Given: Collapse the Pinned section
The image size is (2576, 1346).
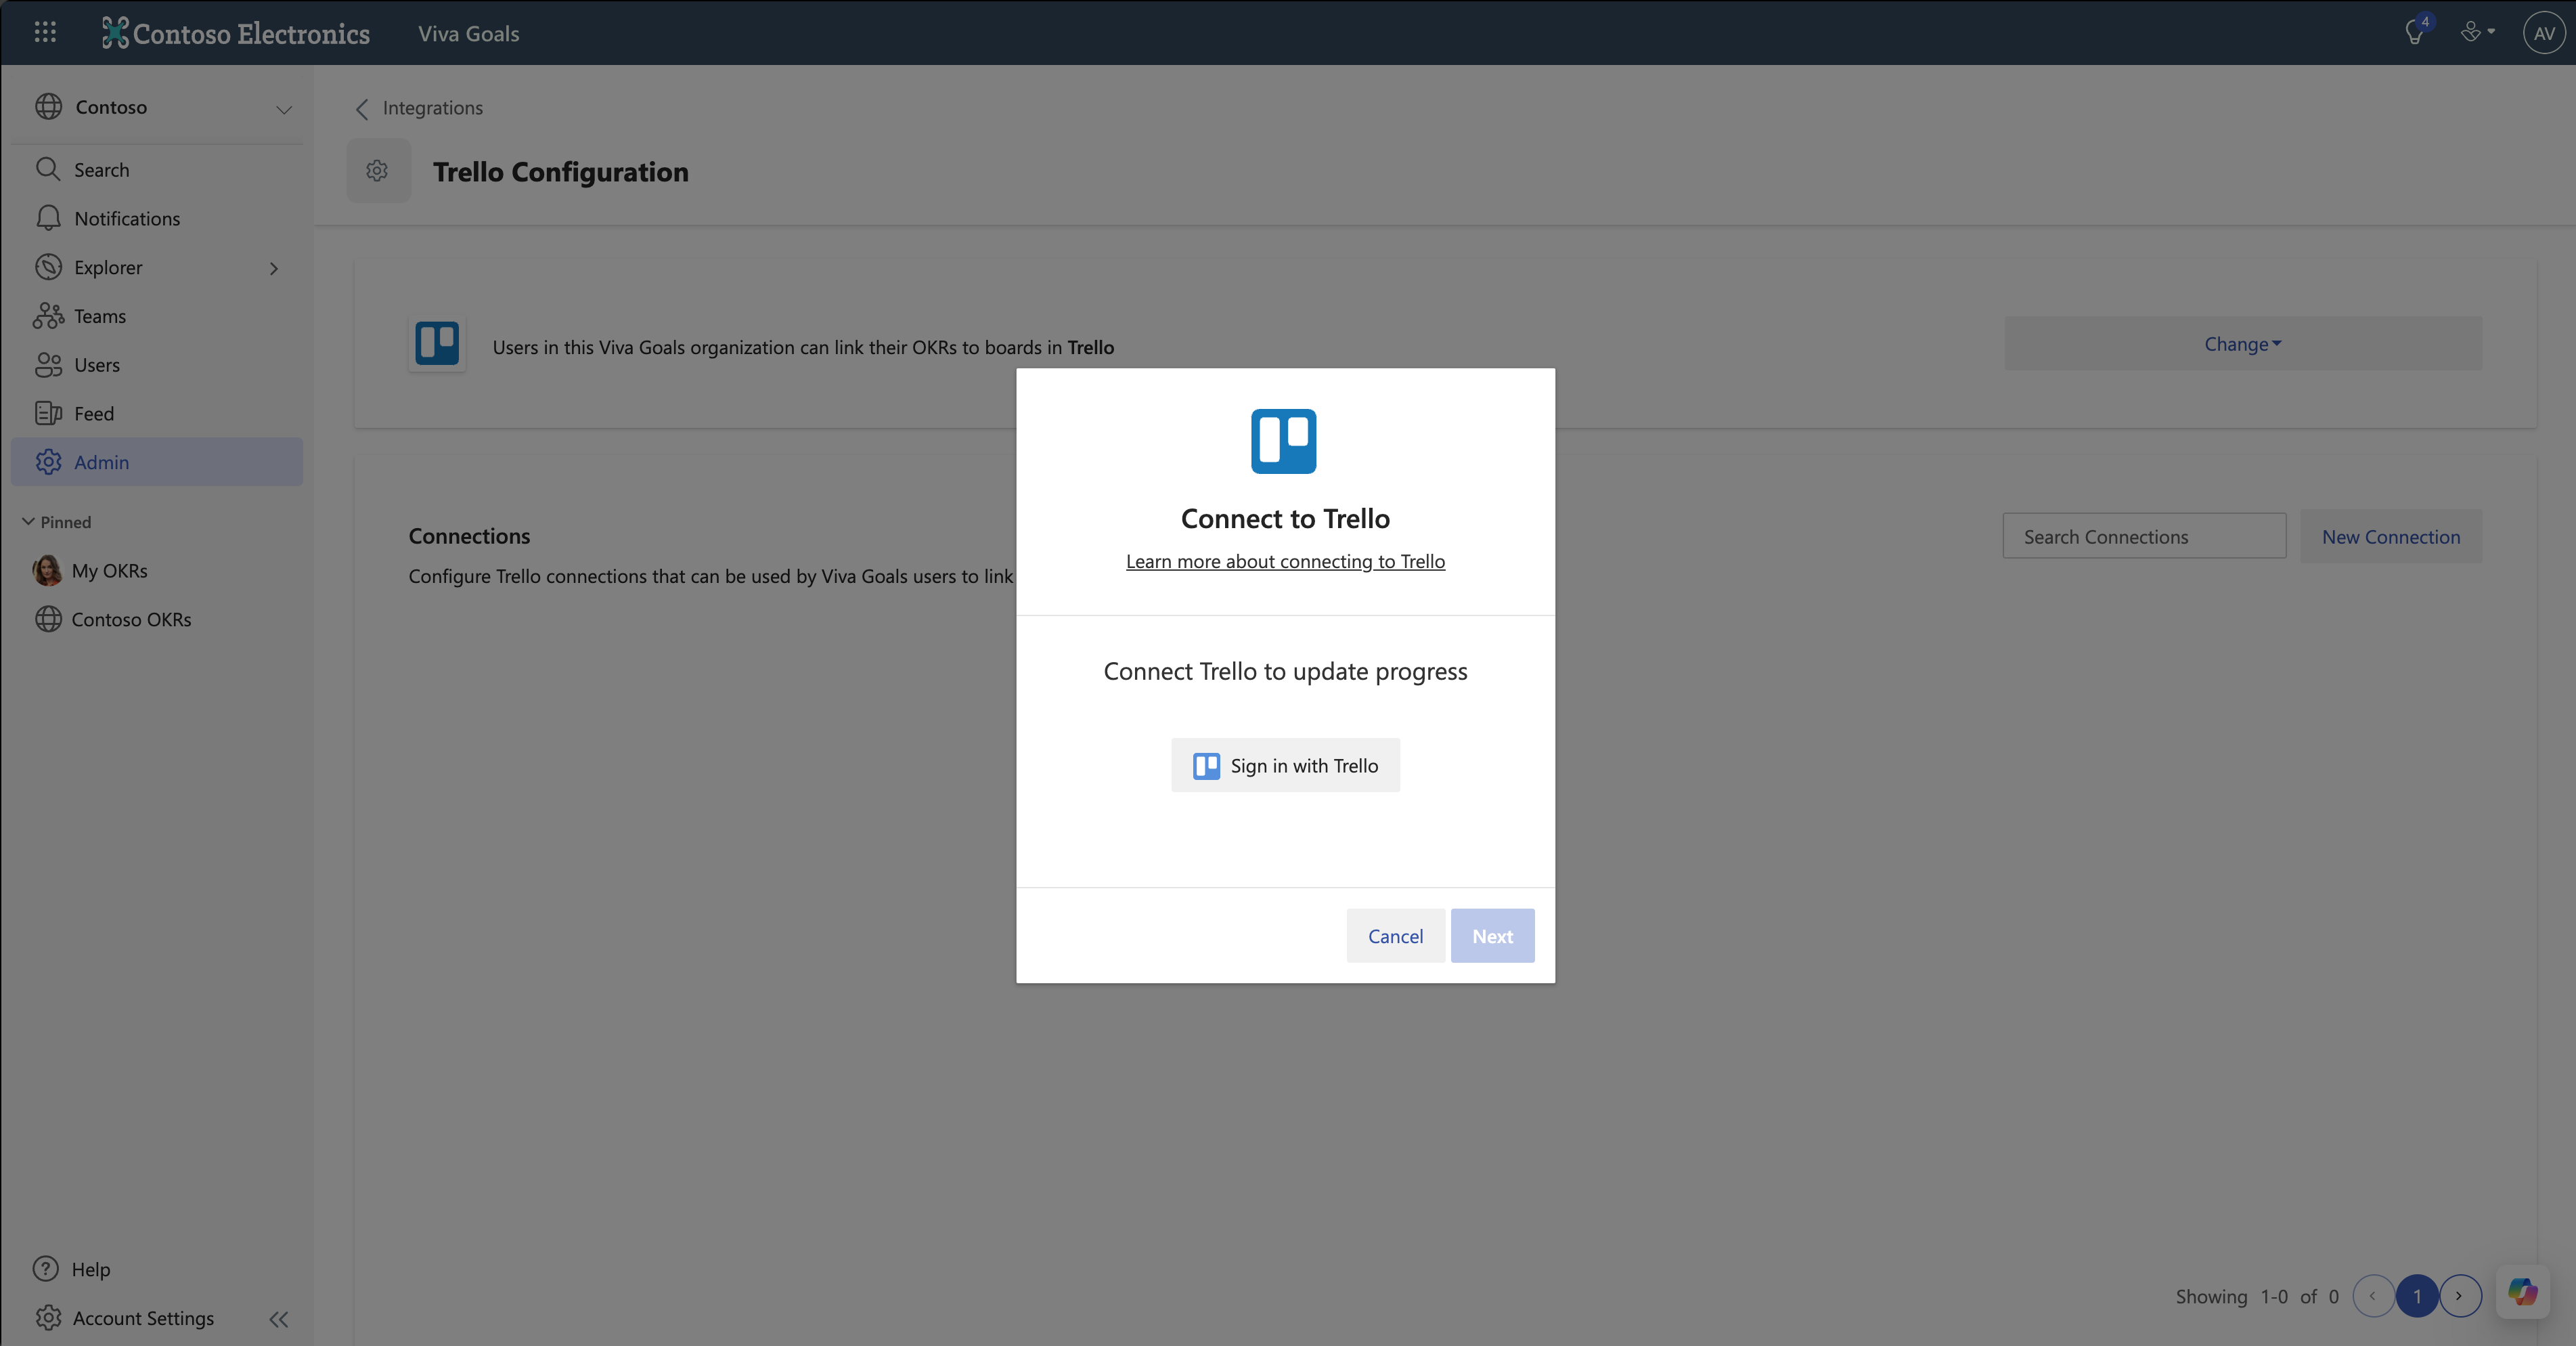Looking at the screenshot, I should (28, 522).
